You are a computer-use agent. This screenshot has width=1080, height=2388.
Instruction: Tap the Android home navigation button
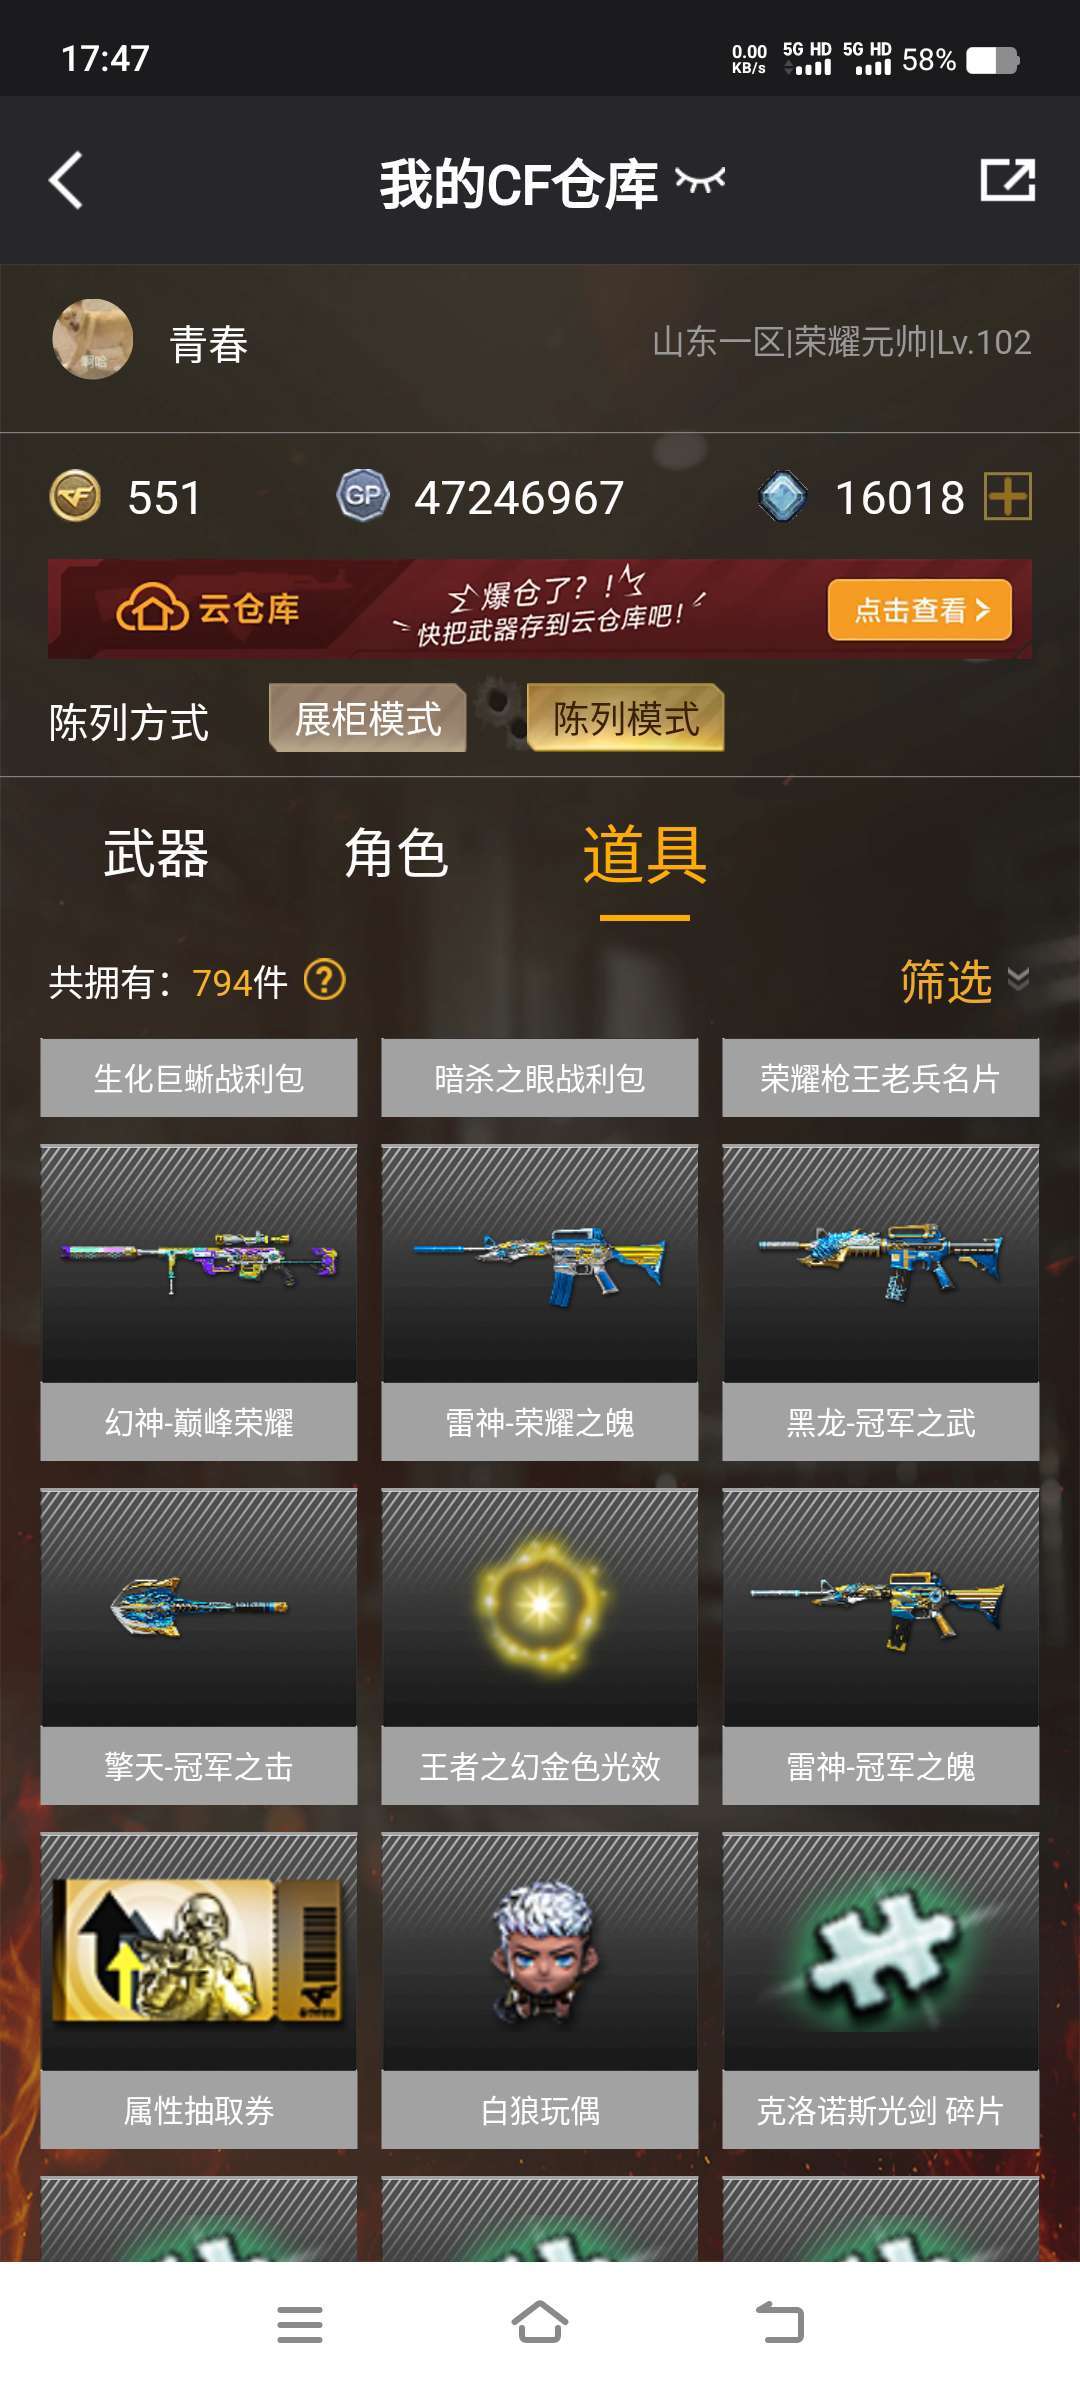pyautogui.click(x=540, y=2322)
